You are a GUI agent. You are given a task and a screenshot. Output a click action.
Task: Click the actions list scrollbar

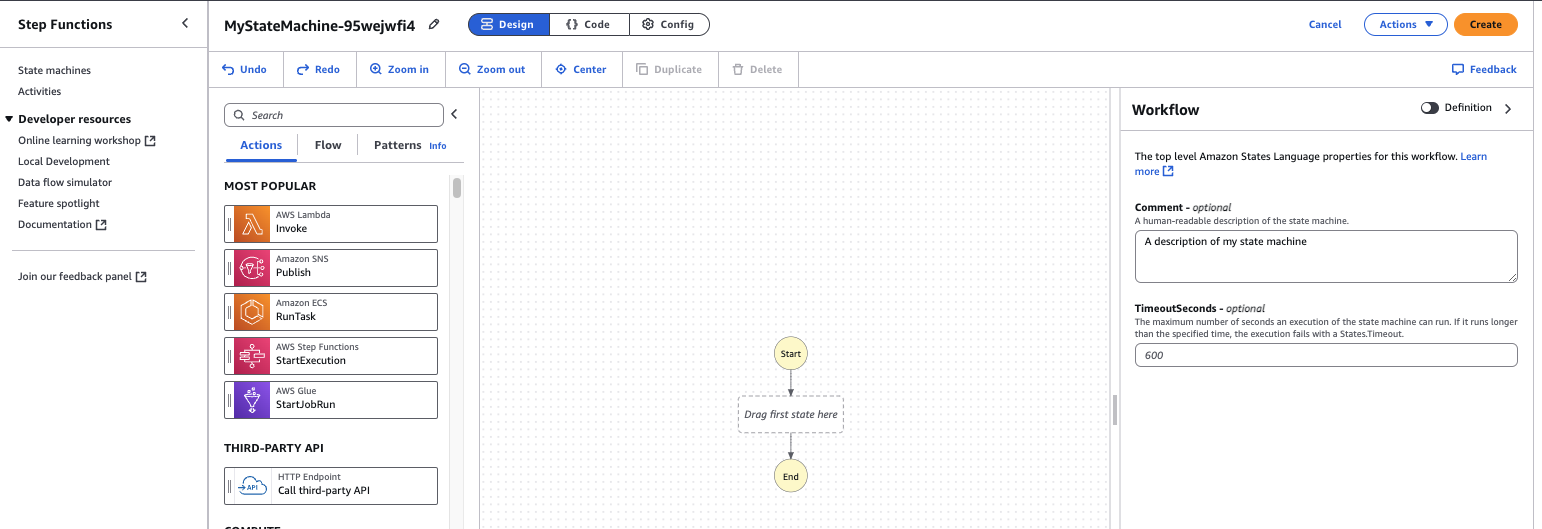coord(457,188)
